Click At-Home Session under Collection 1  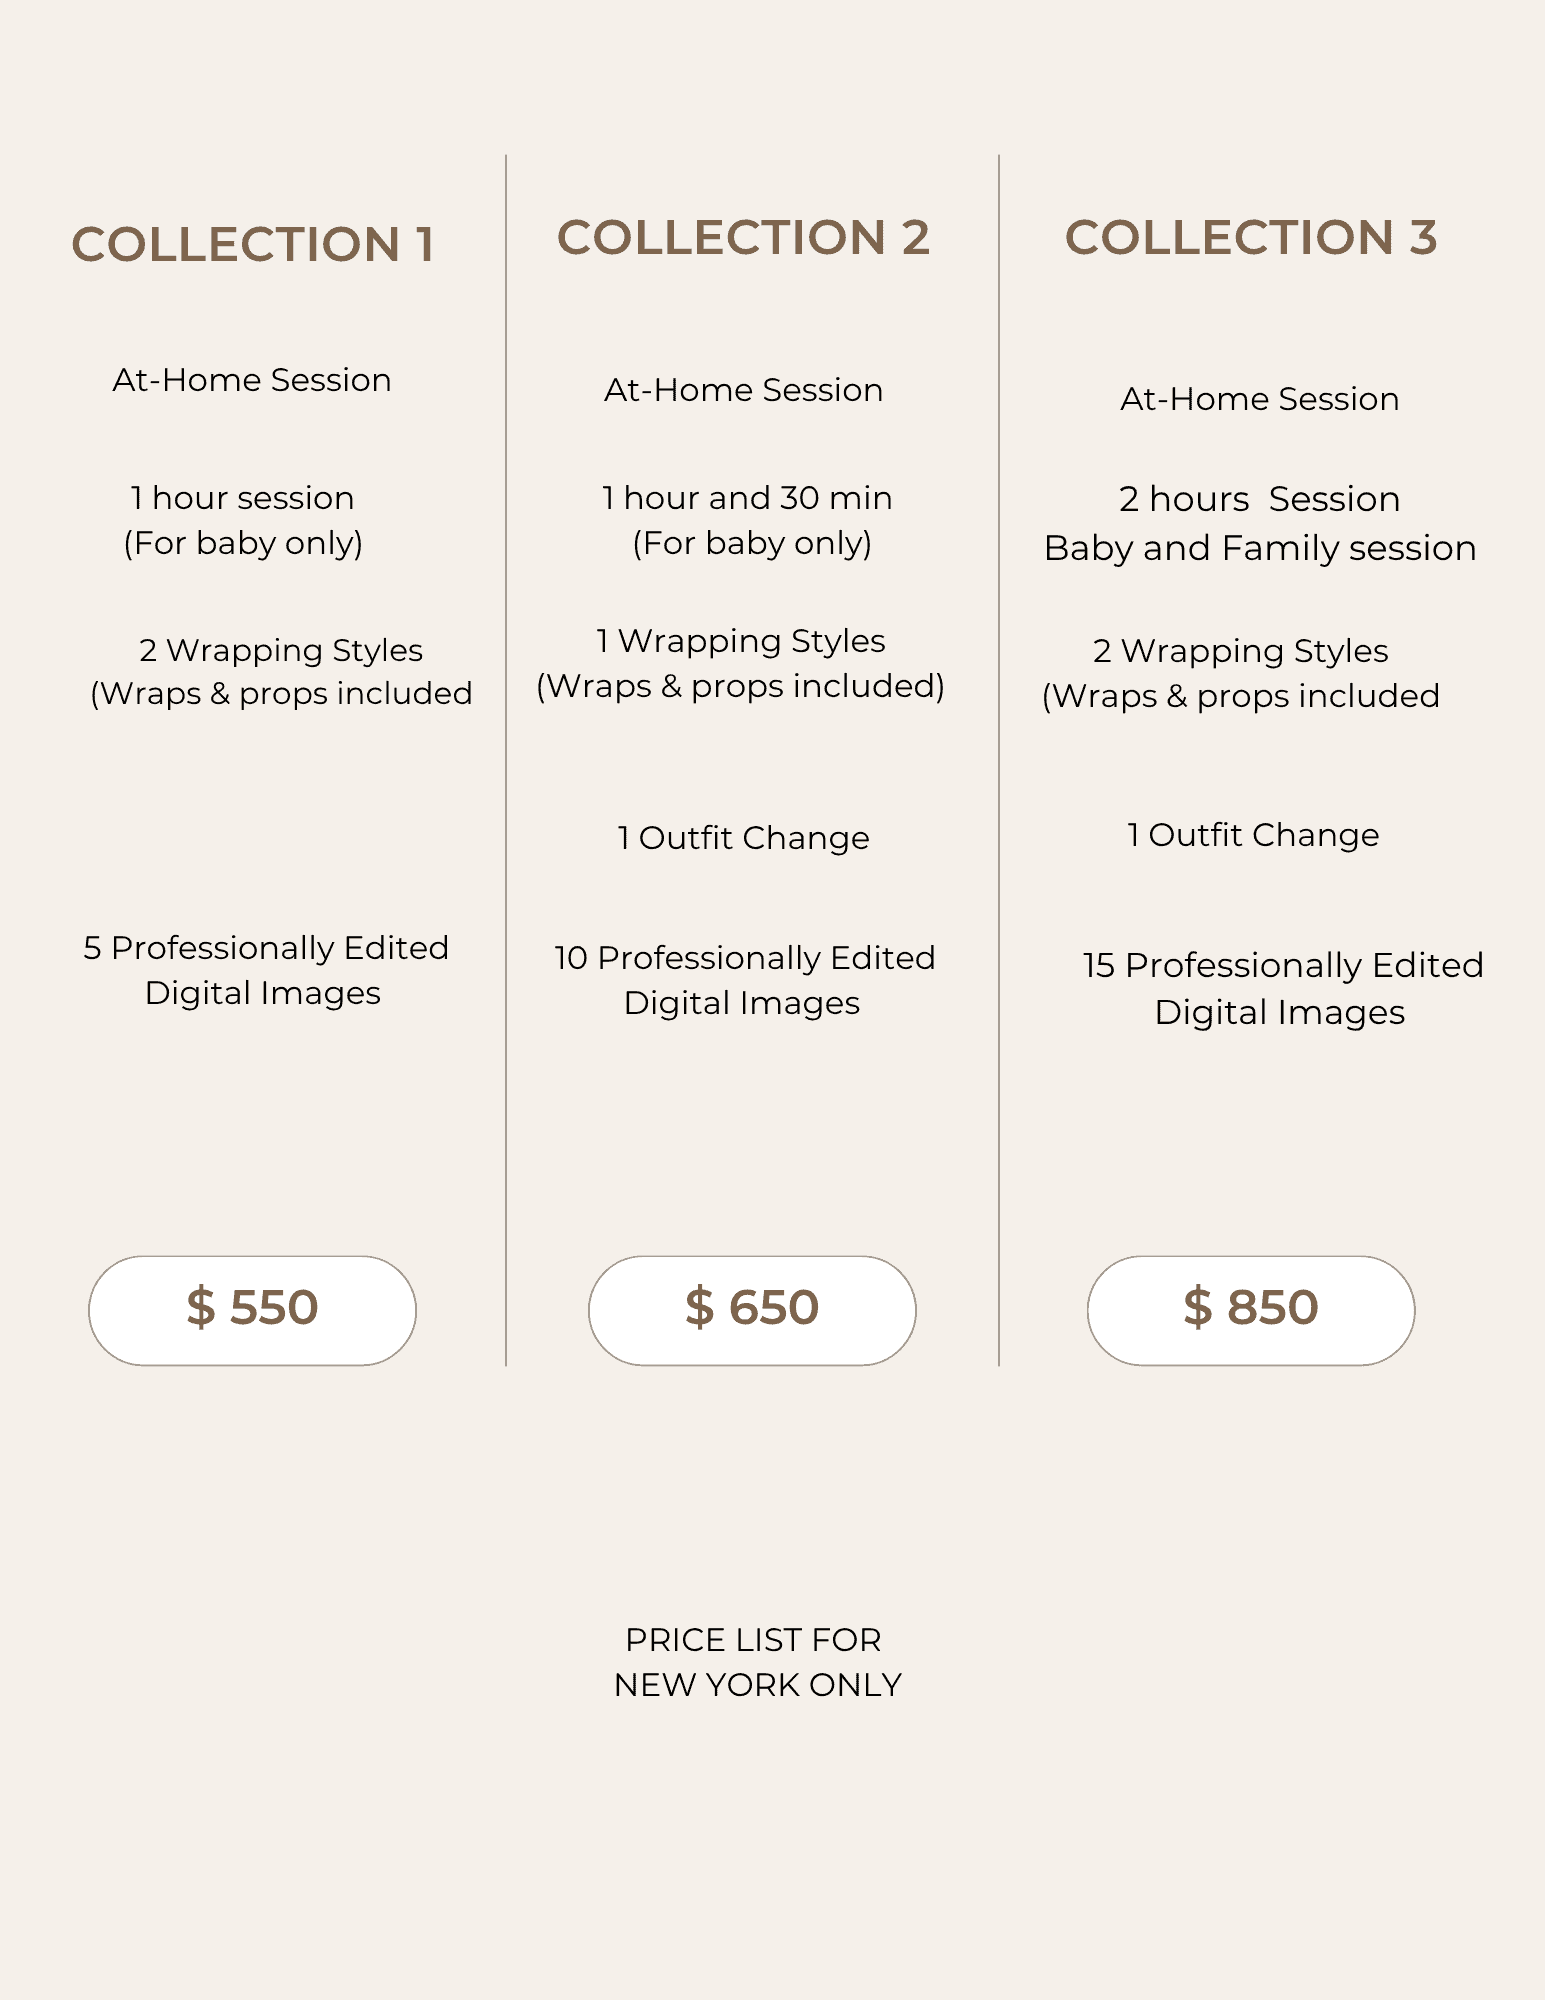pos(252,380)
